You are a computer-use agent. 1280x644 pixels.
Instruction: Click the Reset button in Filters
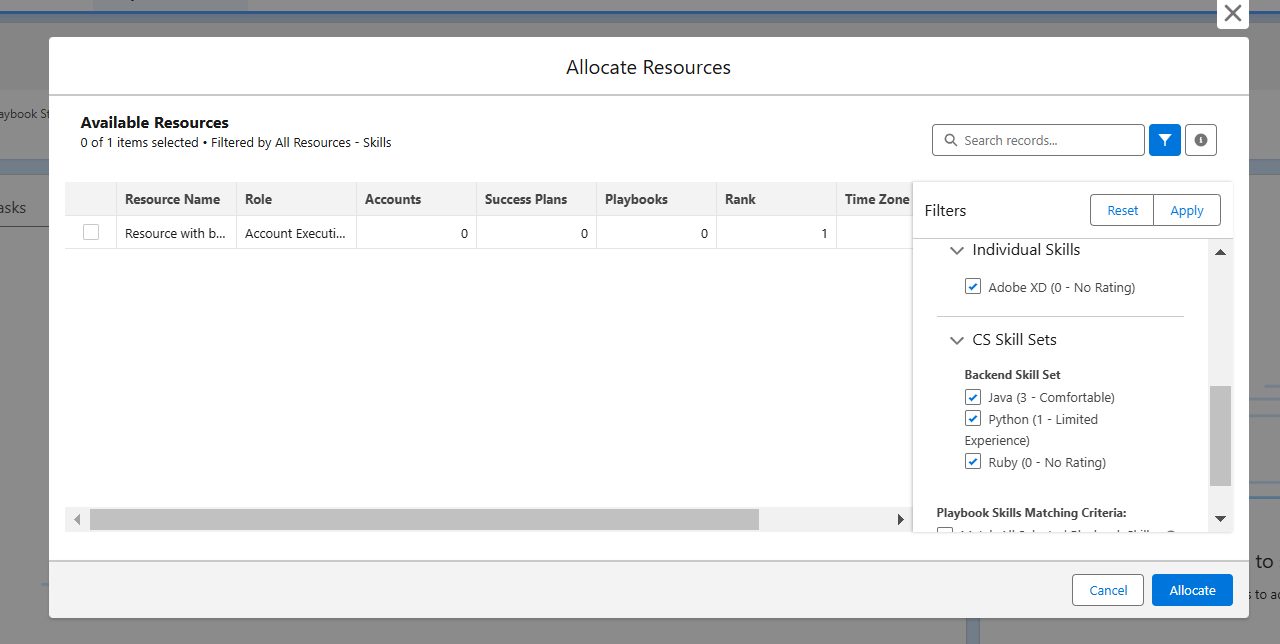point(1122,210)
